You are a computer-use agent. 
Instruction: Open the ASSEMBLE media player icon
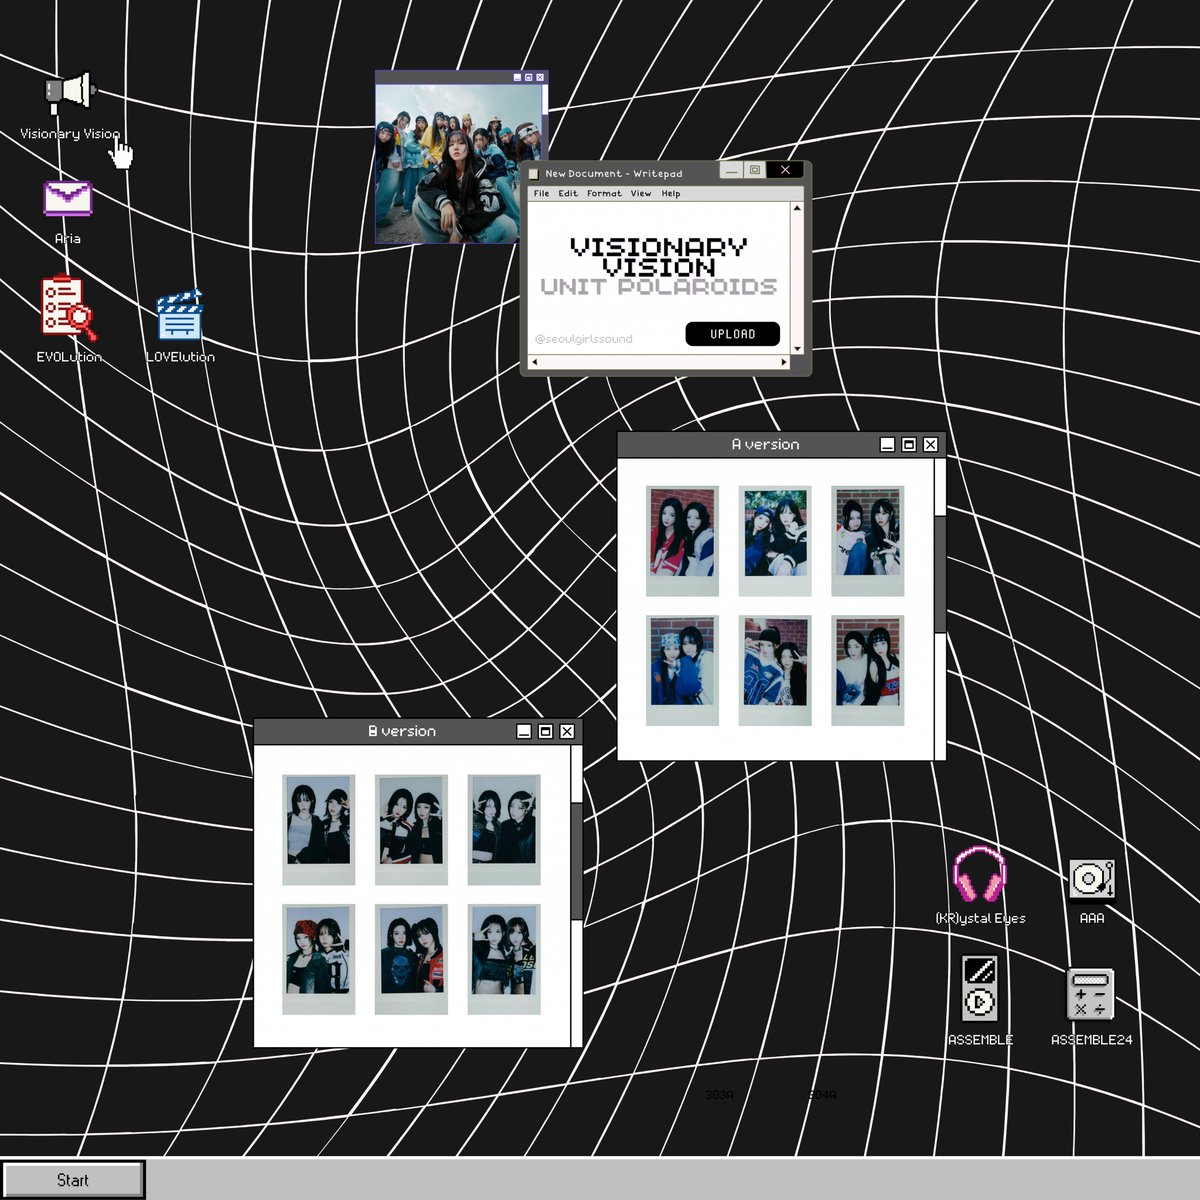tap(980, 988)
